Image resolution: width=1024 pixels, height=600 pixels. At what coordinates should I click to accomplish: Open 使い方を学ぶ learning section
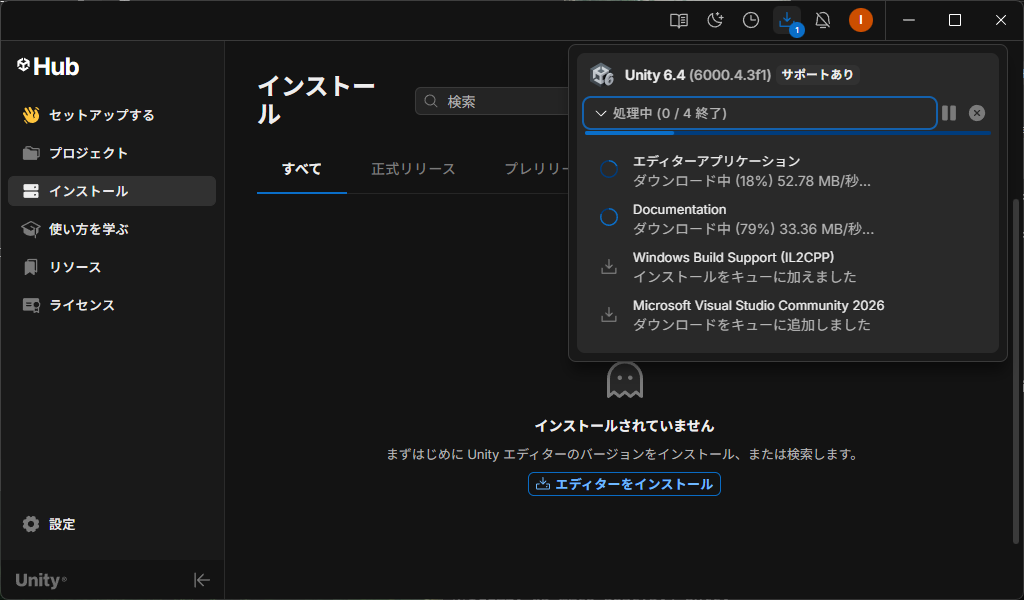(x=88, y=229)
